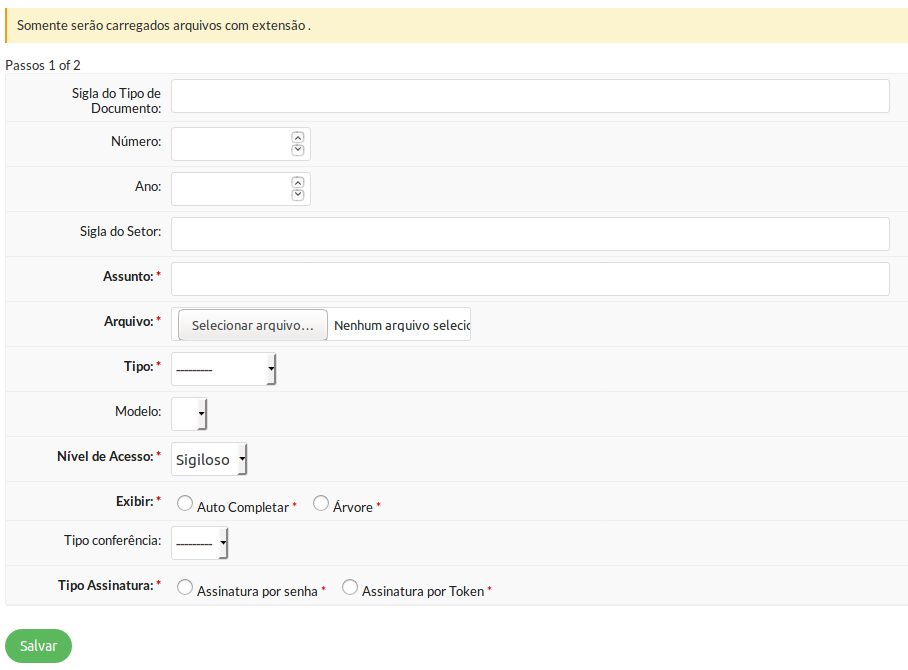This screenshot has width=908, height=670.
Task: Choose Assinatura por Token option
Action: [350, 587]
